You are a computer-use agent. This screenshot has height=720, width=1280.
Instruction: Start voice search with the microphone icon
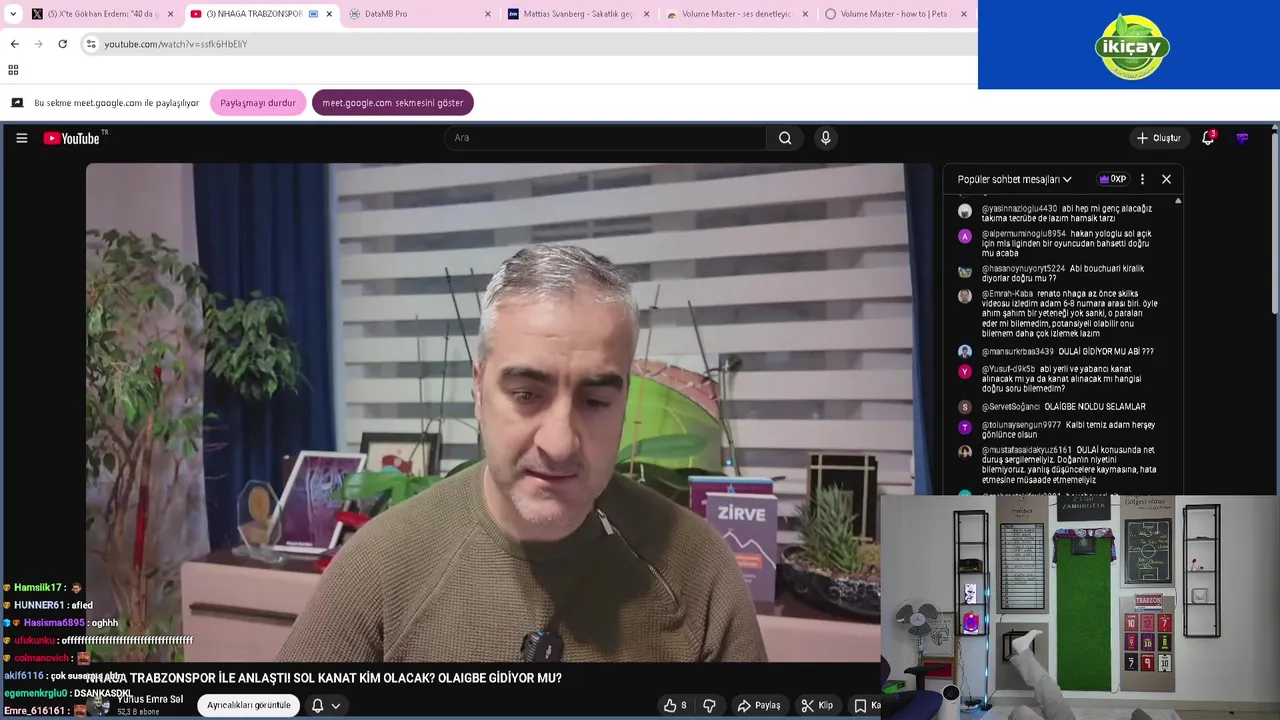tap(825, 138)
